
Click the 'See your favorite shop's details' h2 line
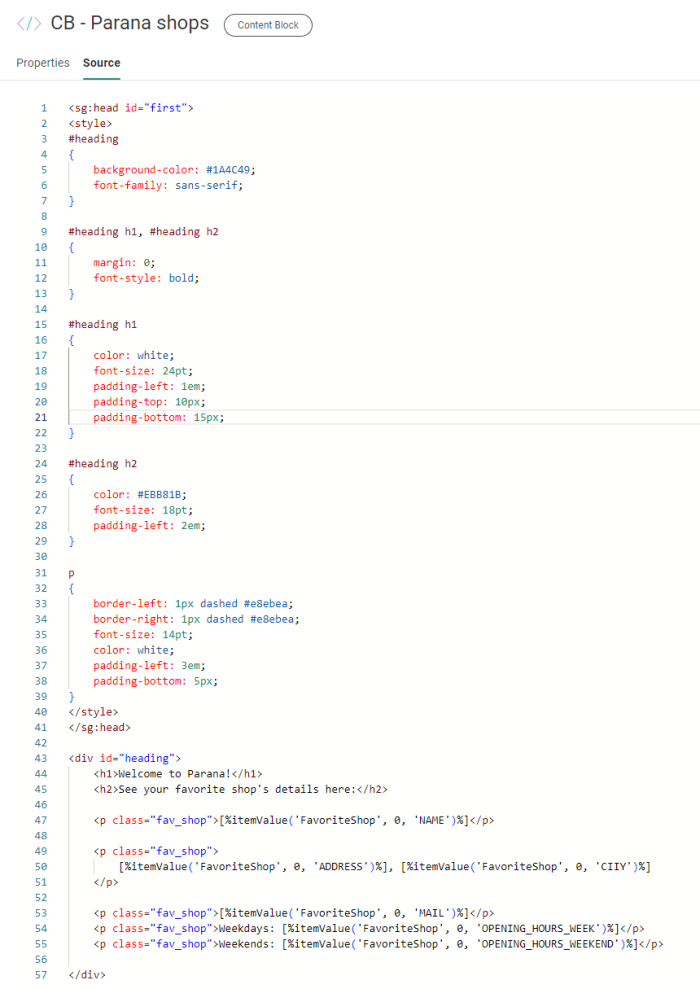coord(240,790)
